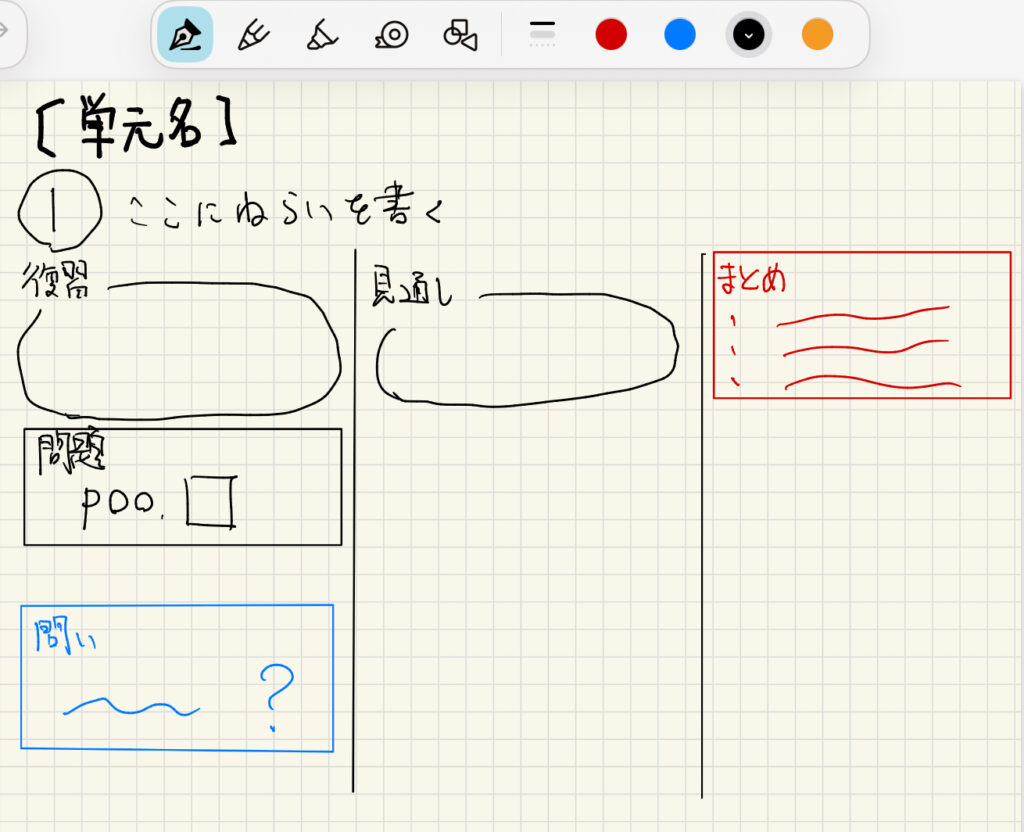1024x832 pixels.
Task: Tap the blue 問い heading
Action: point(65,637)
